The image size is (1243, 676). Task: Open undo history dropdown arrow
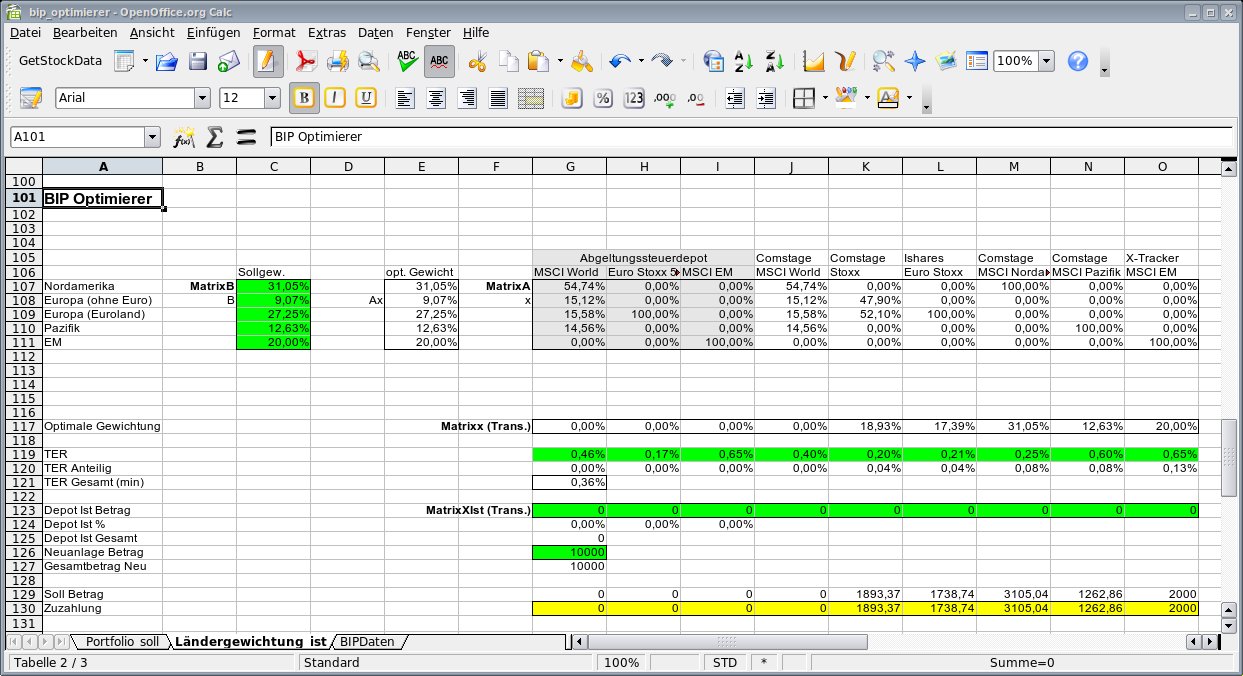coord(641,61)
